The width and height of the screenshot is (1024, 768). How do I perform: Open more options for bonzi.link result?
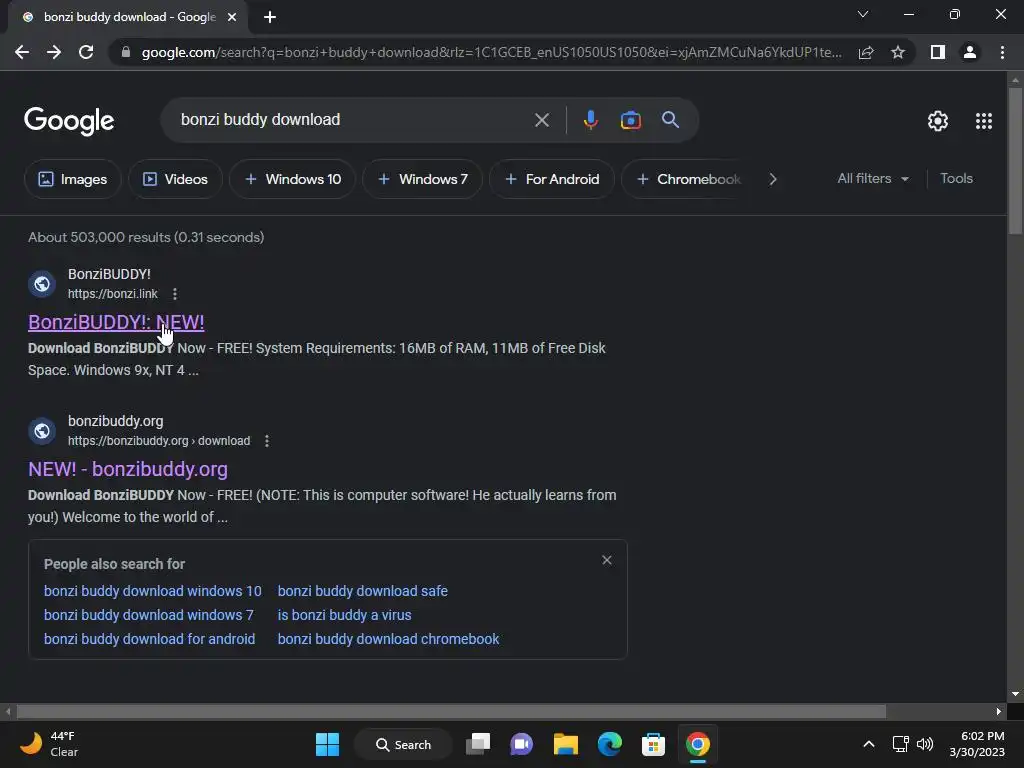pos(174,294)
